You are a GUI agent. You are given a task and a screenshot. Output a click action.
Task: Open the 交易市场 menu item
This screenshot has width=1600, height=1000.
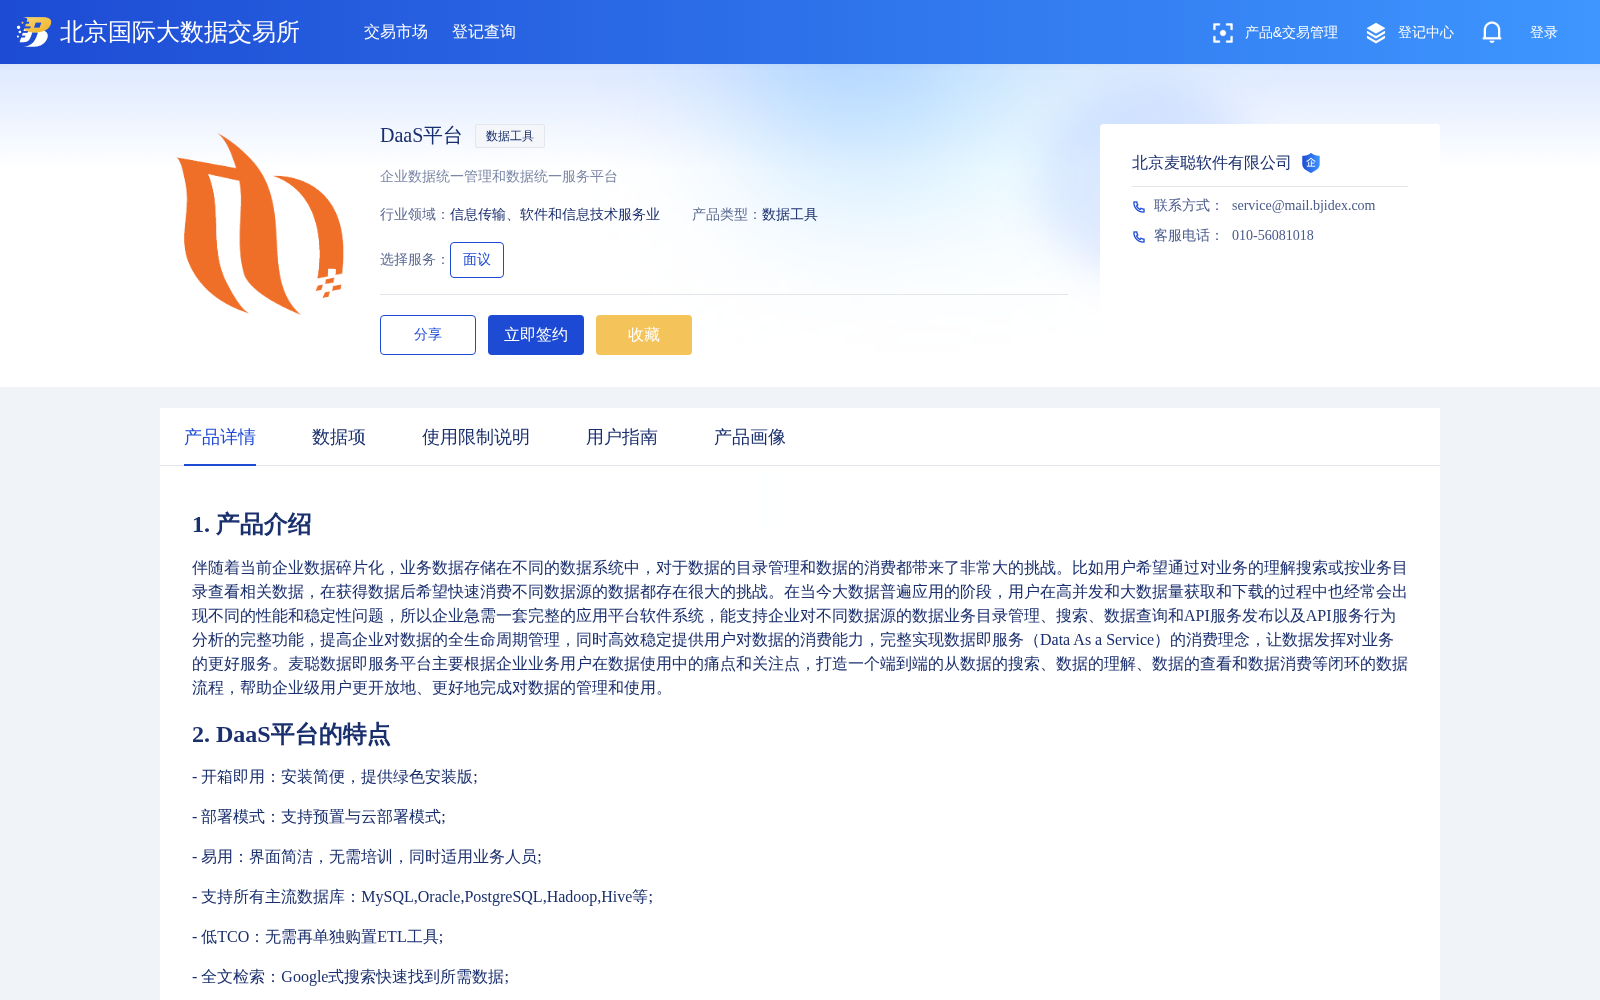pyautogui.click(x=396, y=32)
